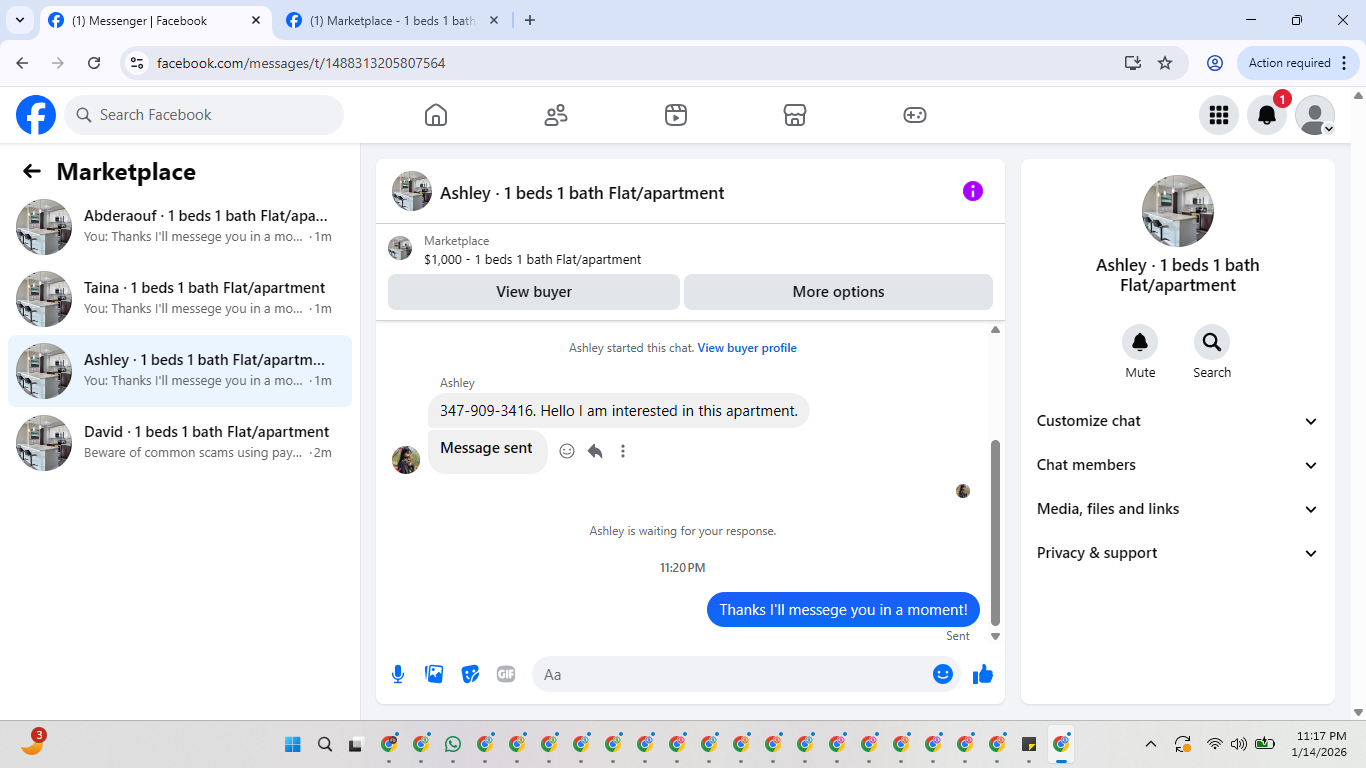Open the account profile avatar menu
Viewport: 1366px width, 768px height.
(1315, 115)
